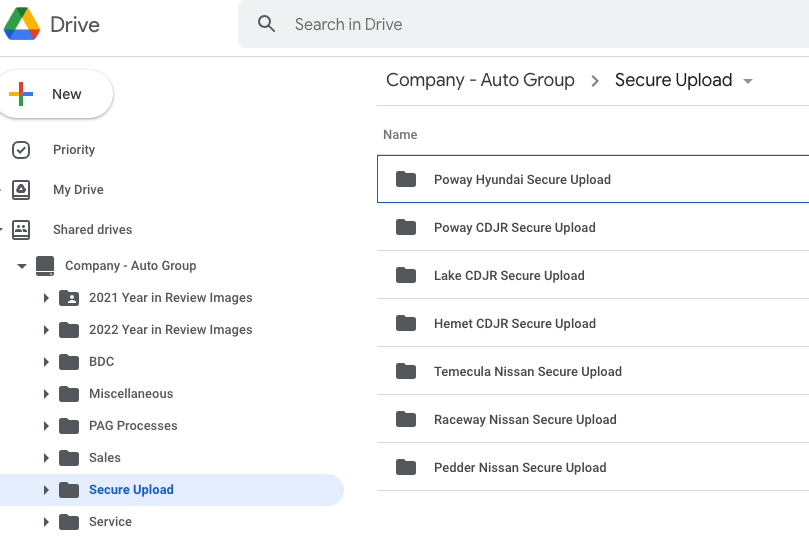
Task: Sort by the Name column header
Action: point(400,135)
